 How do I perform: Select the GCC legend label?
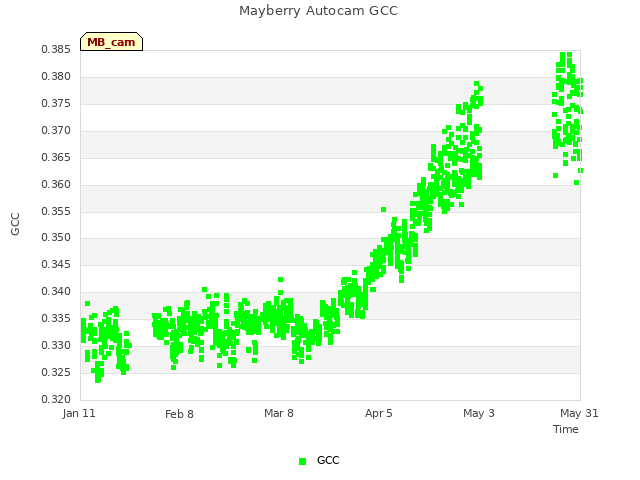[328, 460]
